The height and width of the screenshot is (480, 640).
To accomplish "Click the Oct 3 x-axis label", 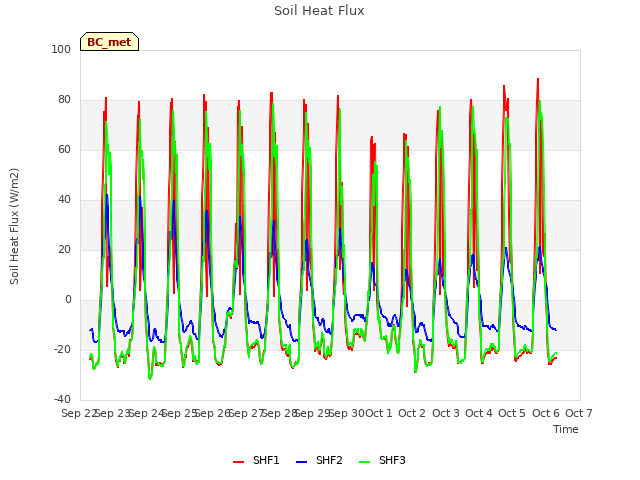I will coord(446,413).
